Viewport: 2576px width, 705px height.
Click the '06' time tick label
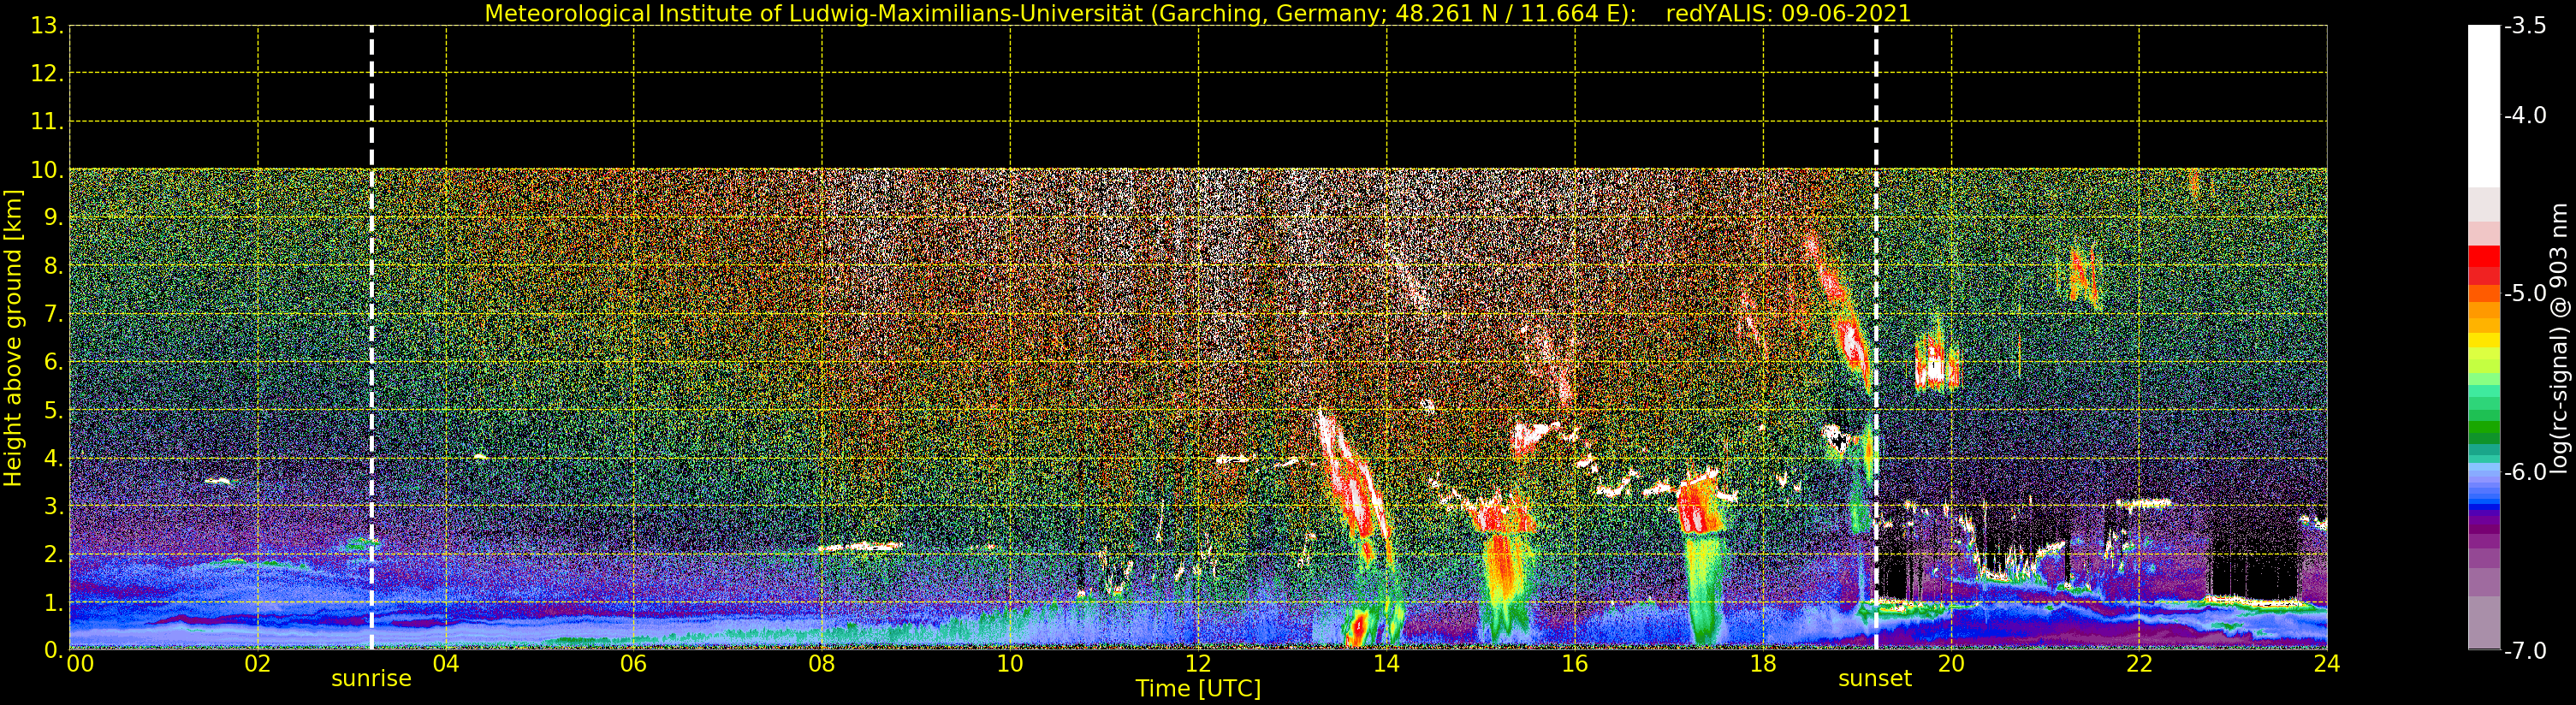[634, 663]
